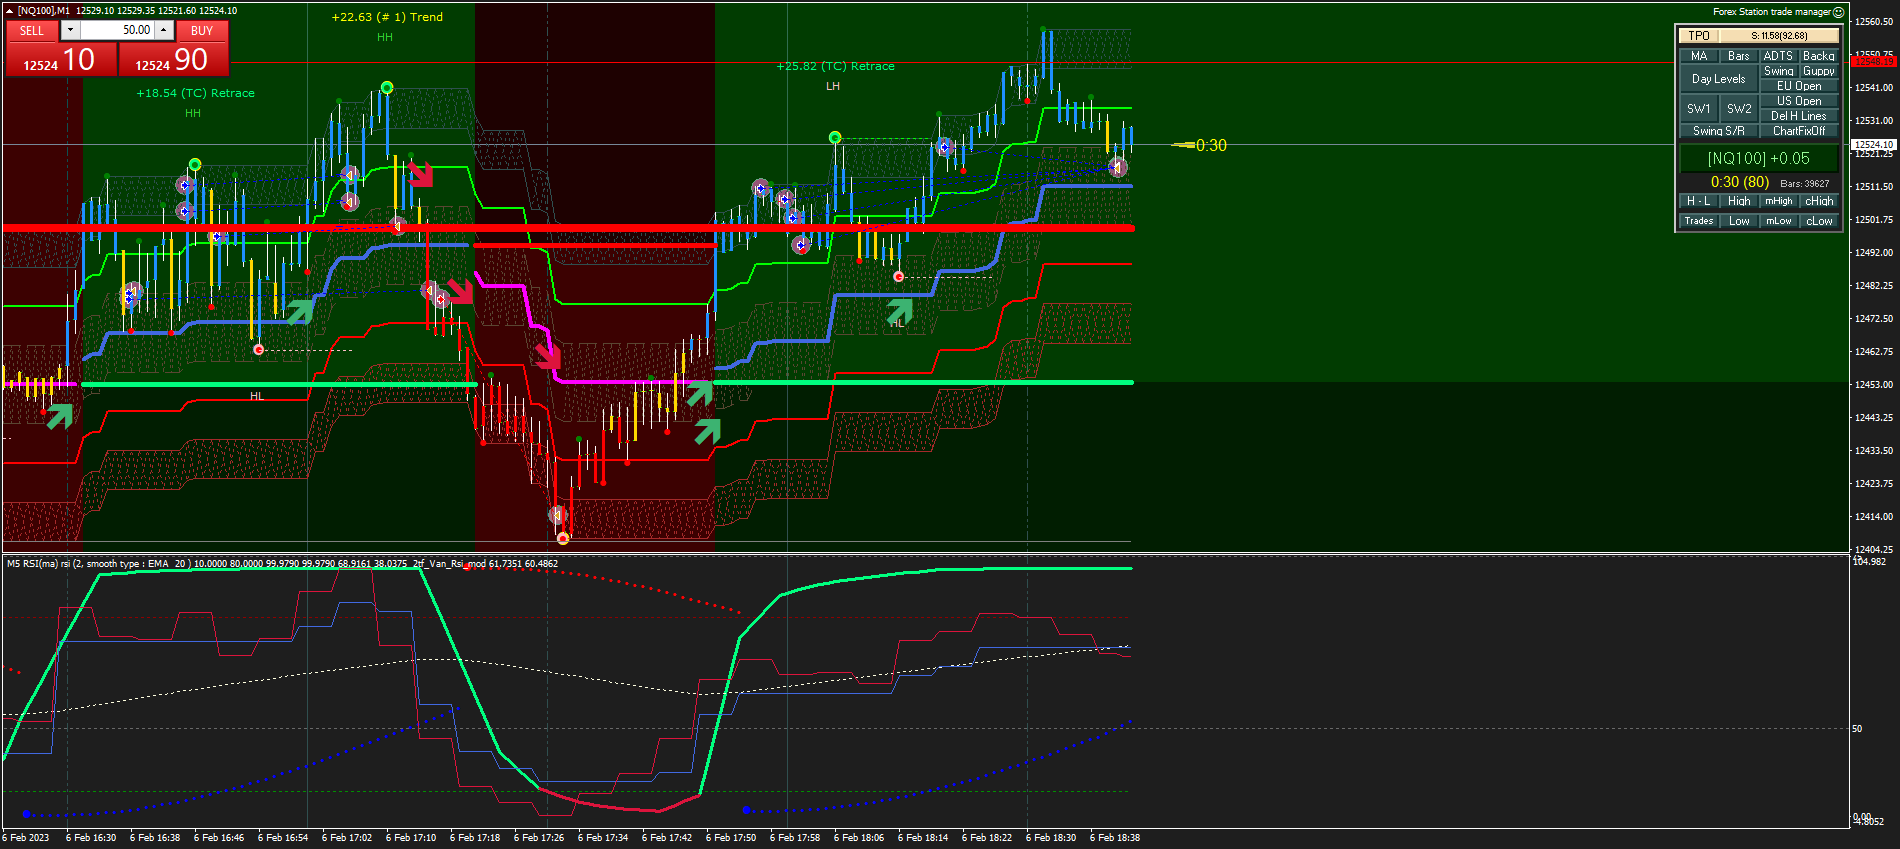
Task: Click the High button
Action: pos(1739,201)
